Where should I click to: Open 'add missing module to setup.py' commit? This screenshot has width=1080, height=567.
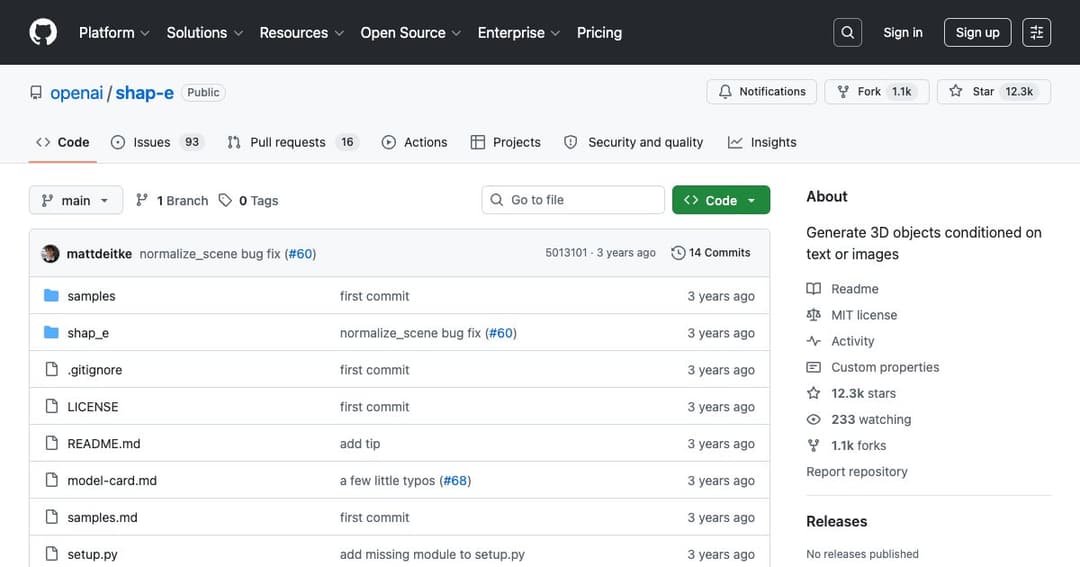(432, 555)
